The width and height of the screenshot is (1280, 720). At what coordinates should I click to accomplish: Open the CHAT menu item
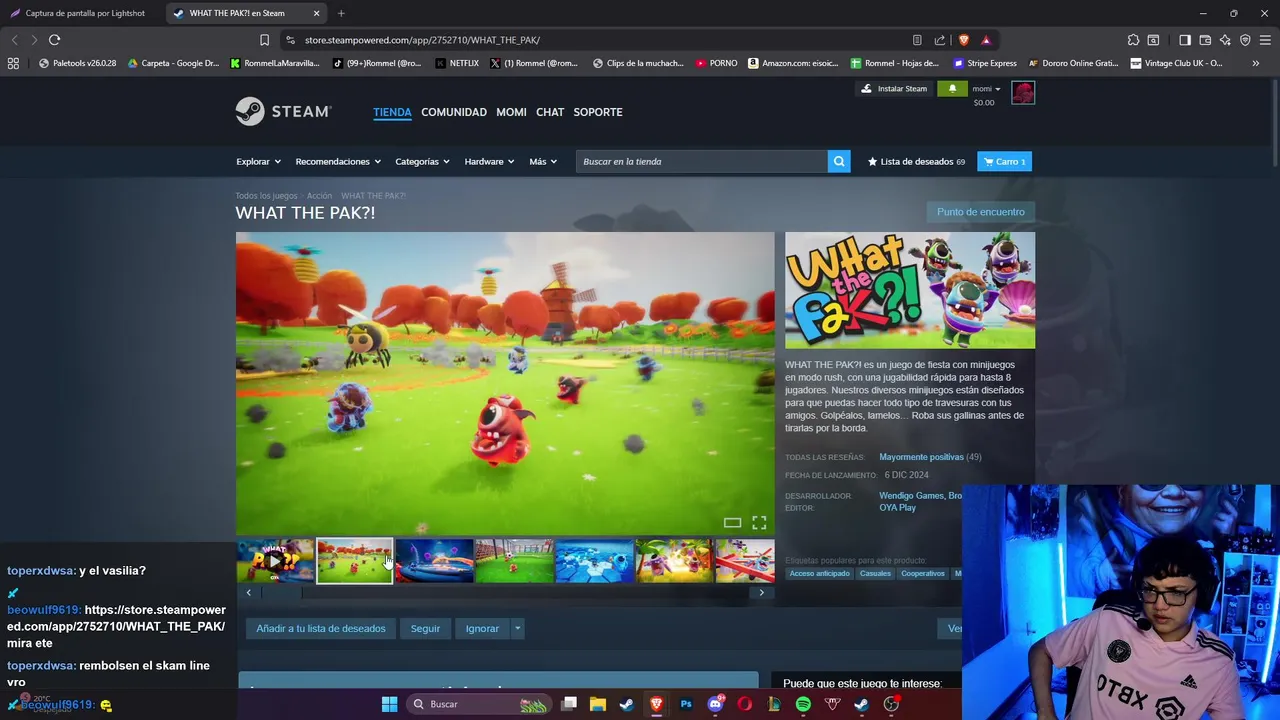coord(550,112)
